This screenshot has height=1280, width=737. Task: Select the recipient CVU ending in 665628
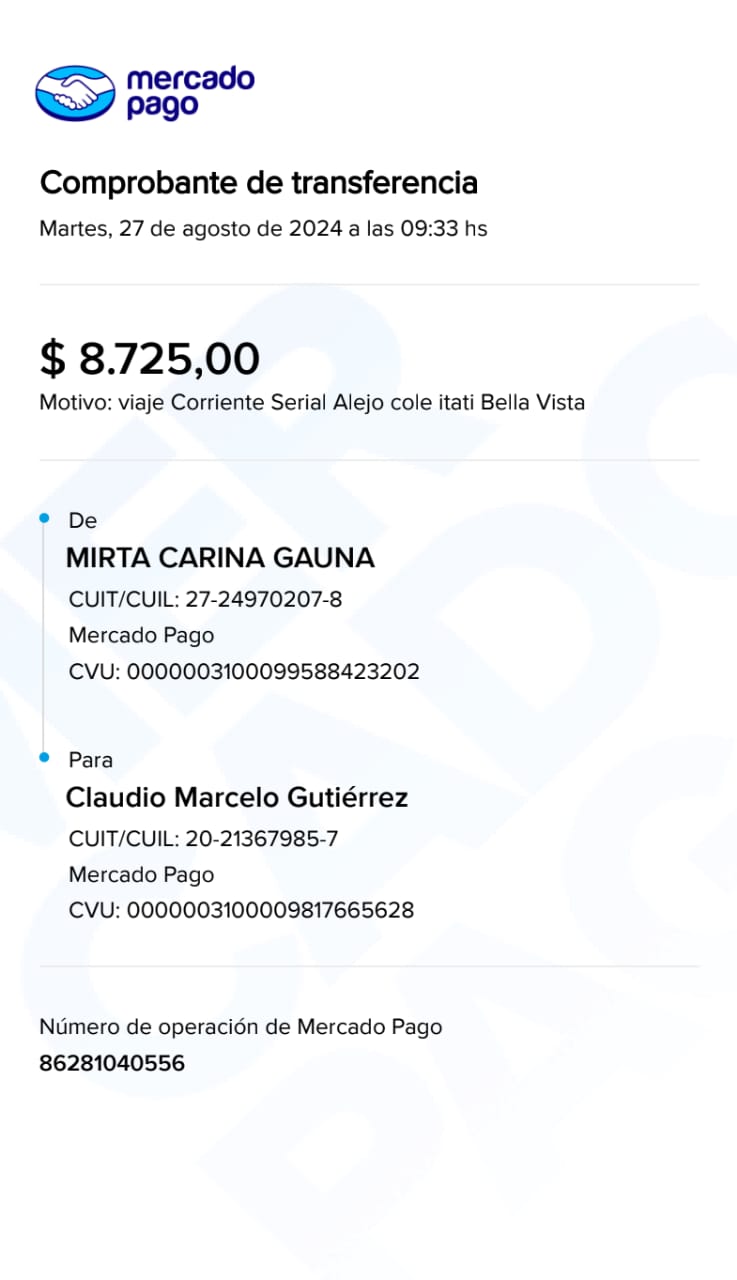click(x=241, y=910)
